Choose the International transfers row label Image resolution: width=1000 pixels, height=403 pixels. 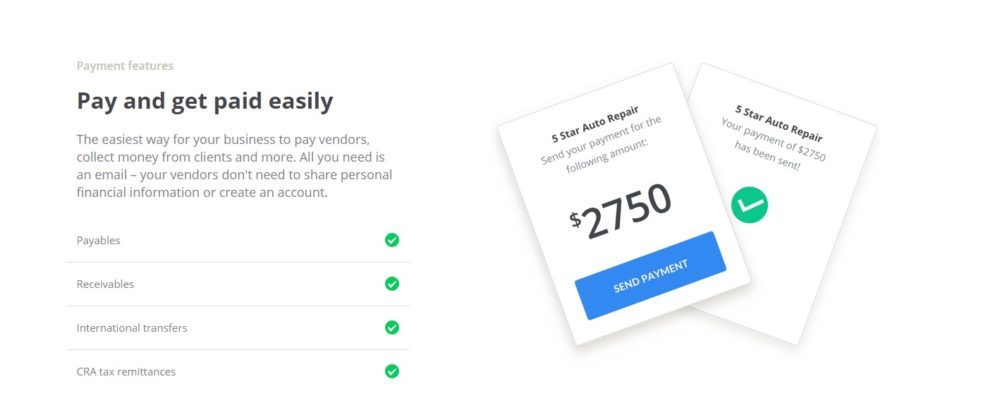131,328
